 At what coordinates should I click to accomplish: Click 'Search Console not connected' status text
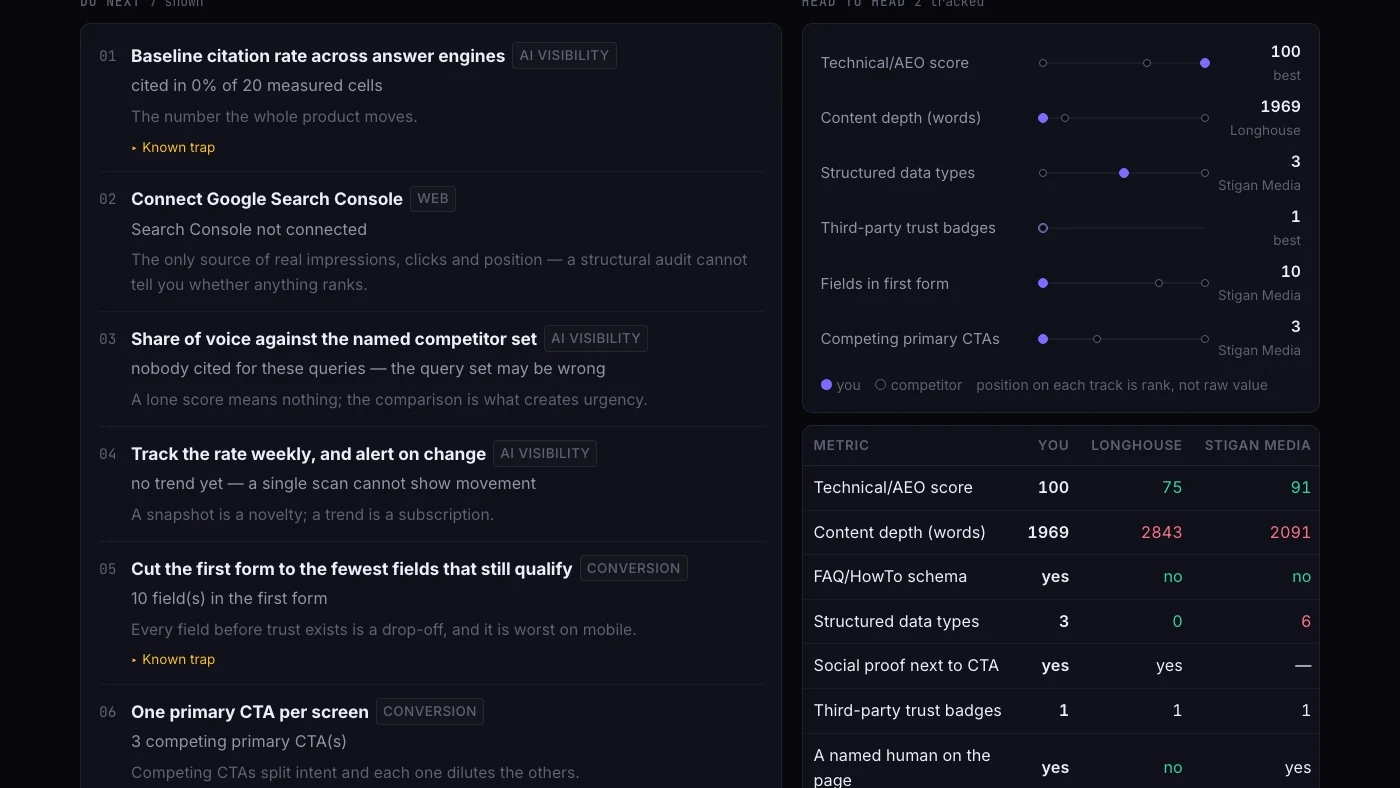[x=249, y=230]
